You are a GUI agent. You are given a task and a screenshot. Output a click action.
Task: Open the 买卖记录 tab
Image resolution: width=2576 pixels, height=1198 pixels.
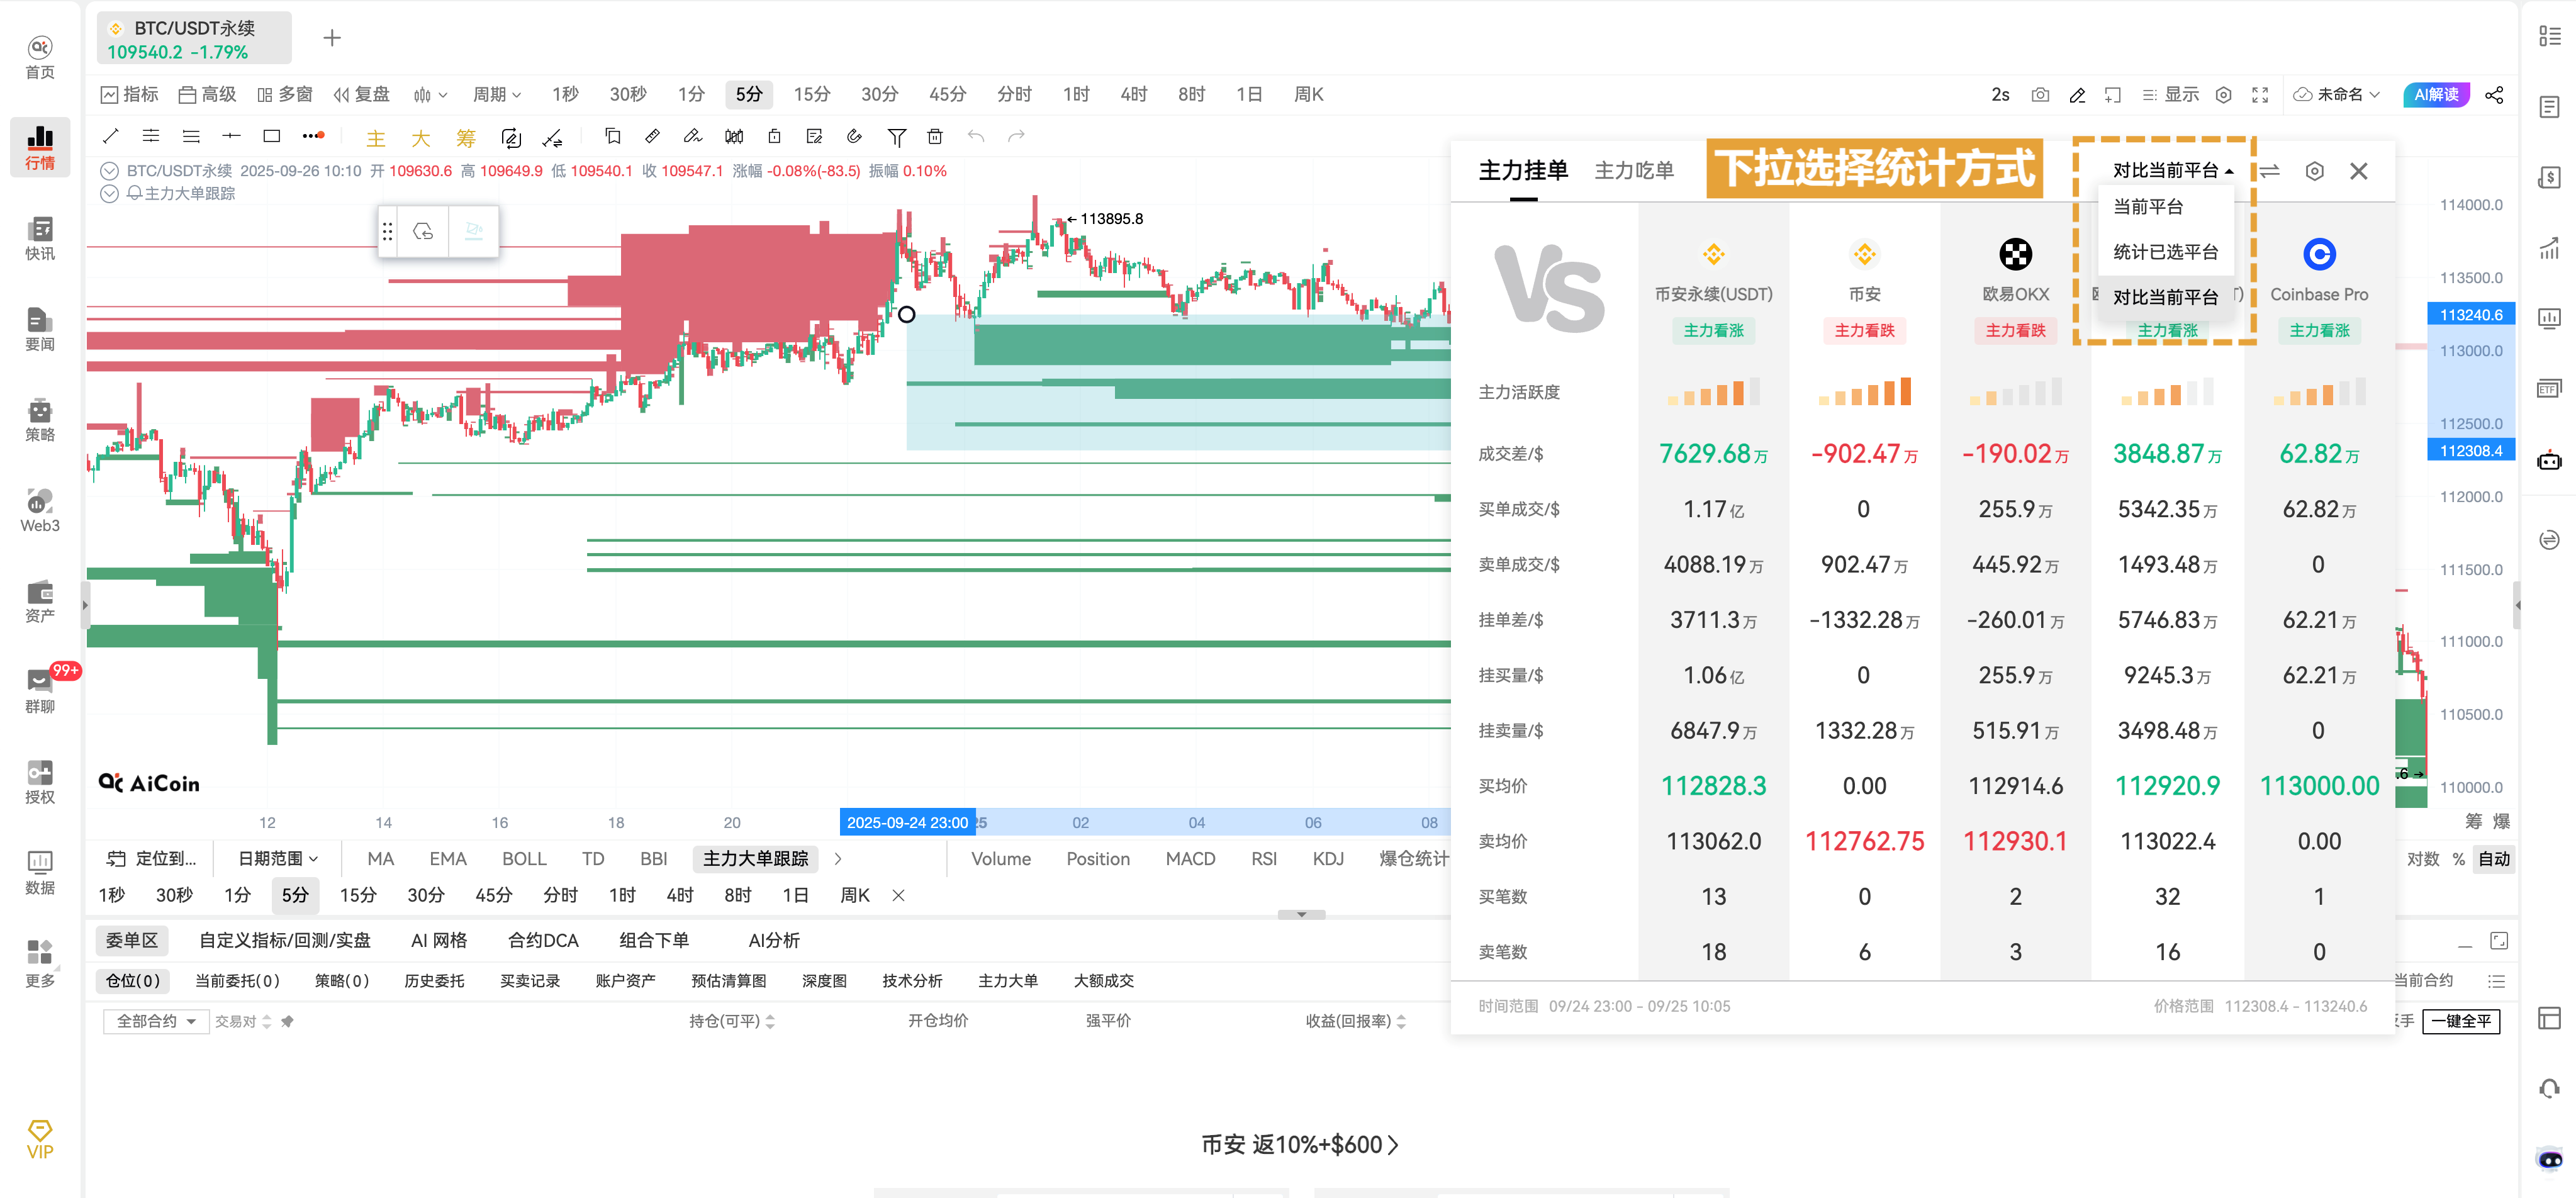pos(530,980)
